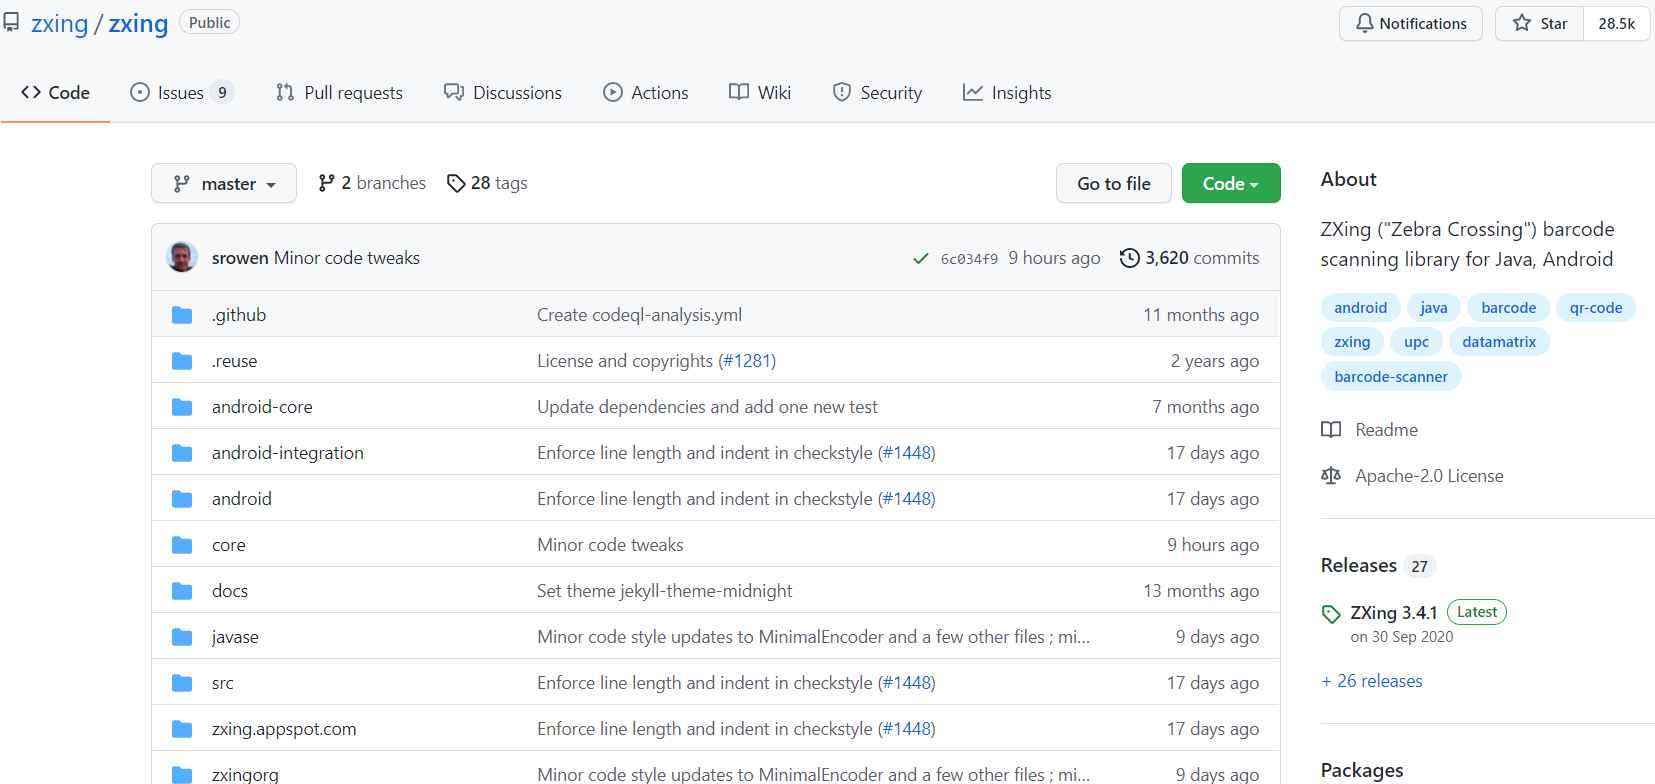Screen dimensions: 1655x784
Task: Click Update dependencies and add one new test
Action: coord(707,407)
